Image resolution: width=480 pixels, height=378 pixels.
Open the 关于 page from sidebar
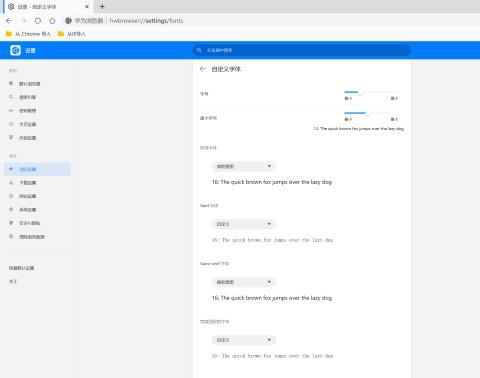tap(13, 282)
